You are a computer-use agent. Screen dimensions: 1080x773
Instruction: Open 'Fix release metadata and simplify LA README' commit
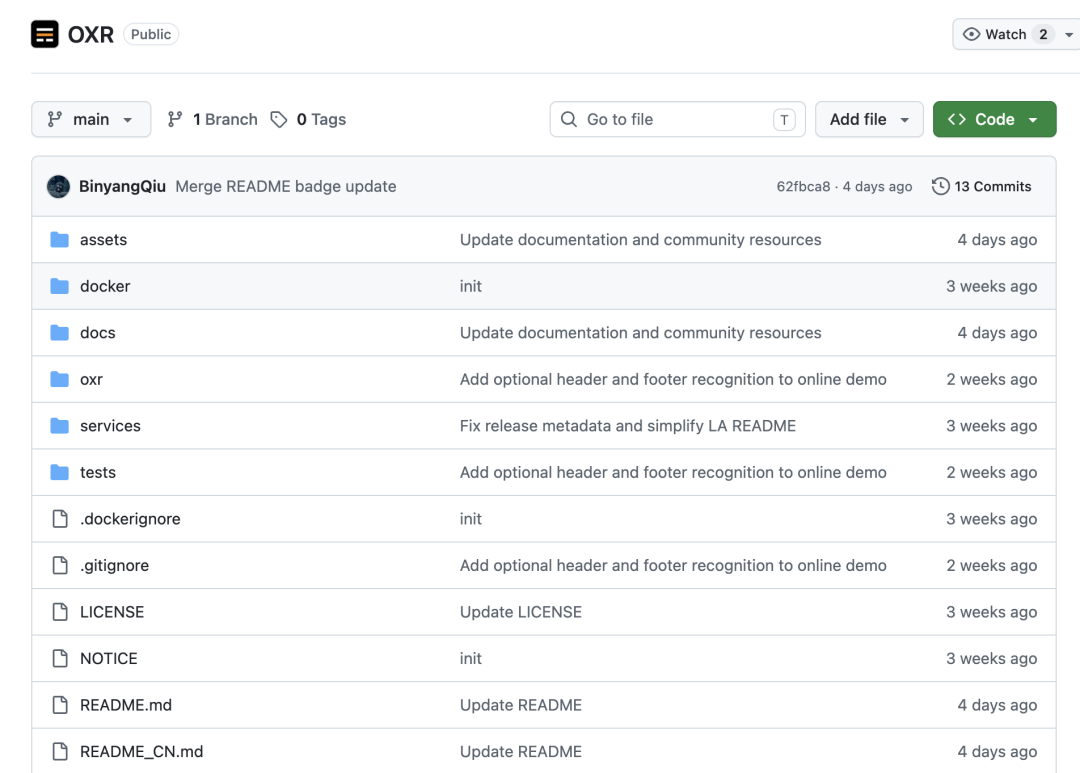627,426
